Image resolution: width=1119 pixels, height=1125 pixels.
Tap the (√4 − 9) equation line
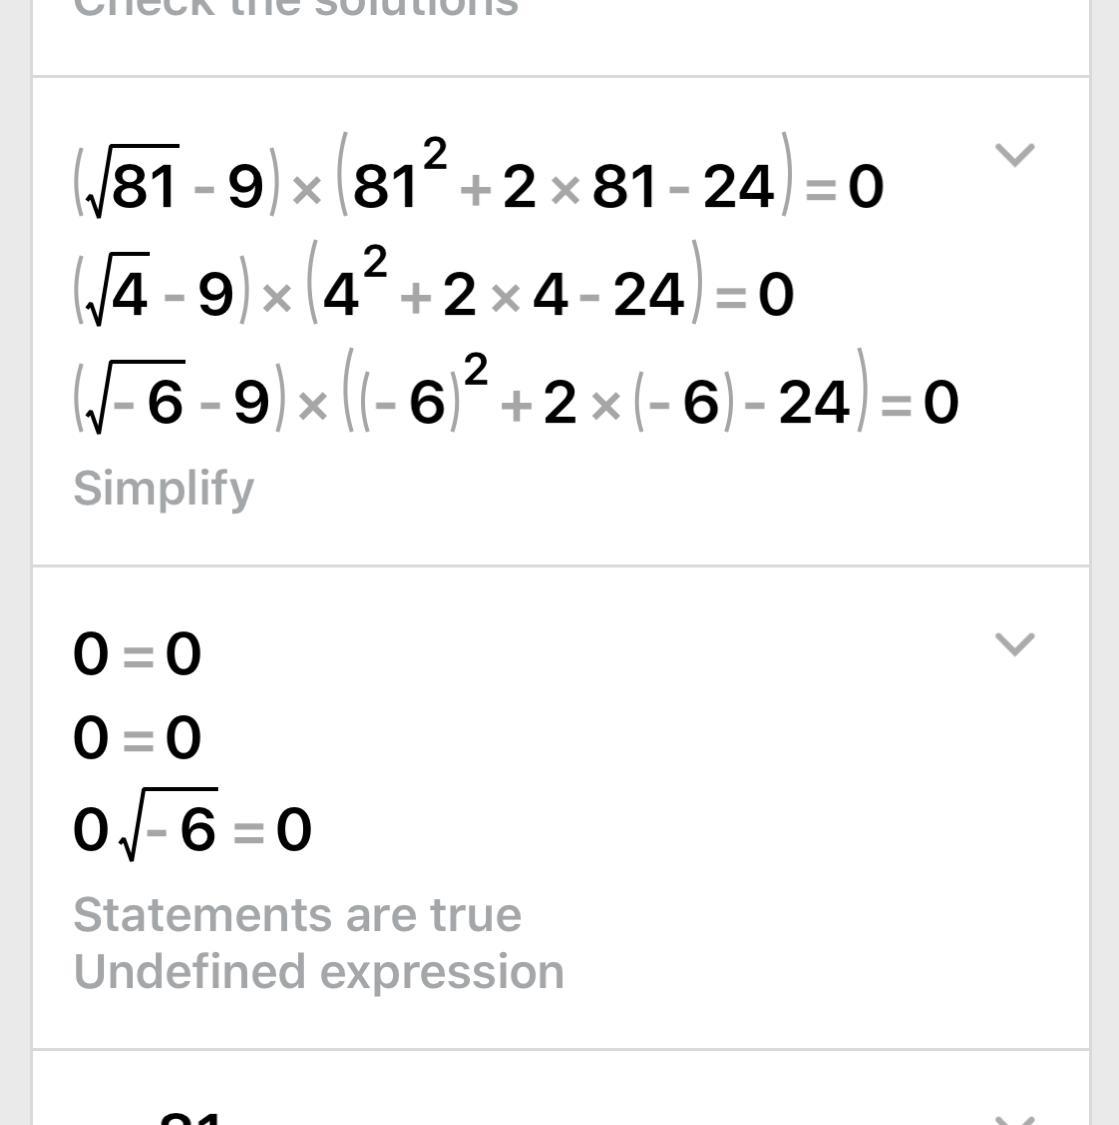point(433,294)
